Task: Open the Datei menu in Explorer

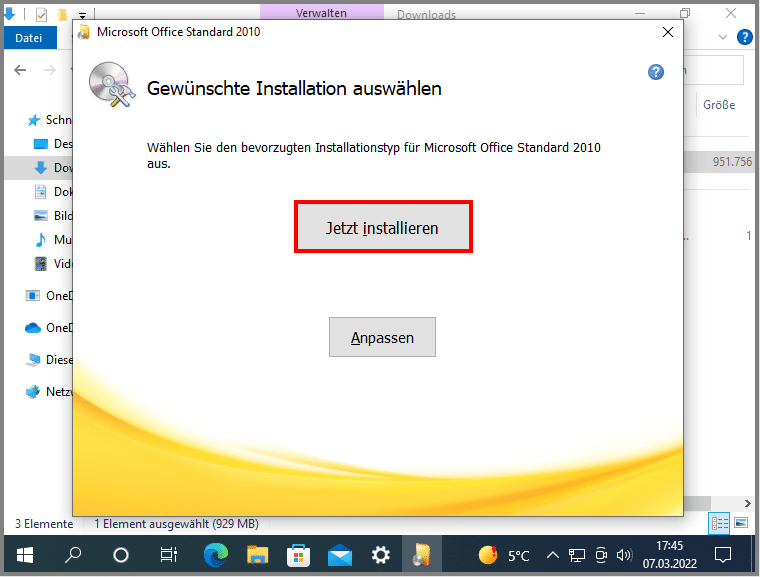Action: pos(29,38)
